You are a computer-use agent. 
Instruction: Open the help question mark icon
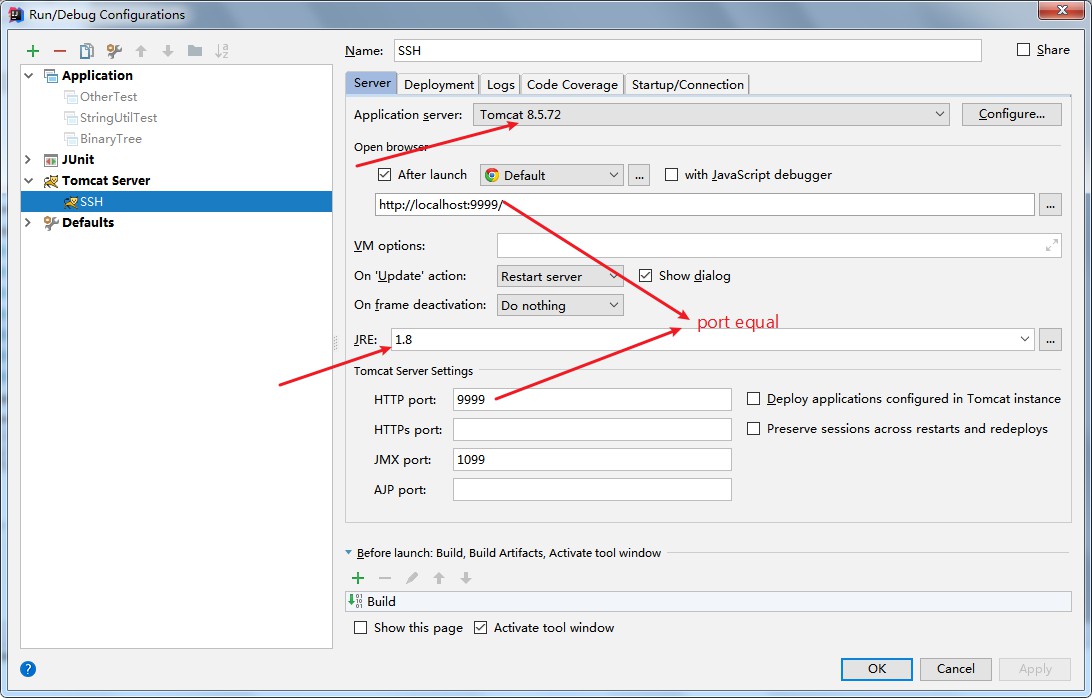[28, 669]
